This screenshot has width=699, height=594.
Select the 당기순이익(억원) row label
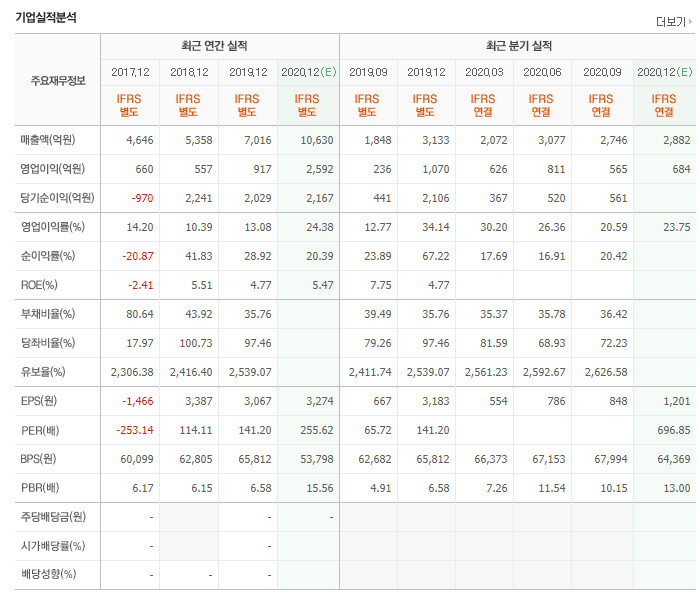tap(58, 198)
